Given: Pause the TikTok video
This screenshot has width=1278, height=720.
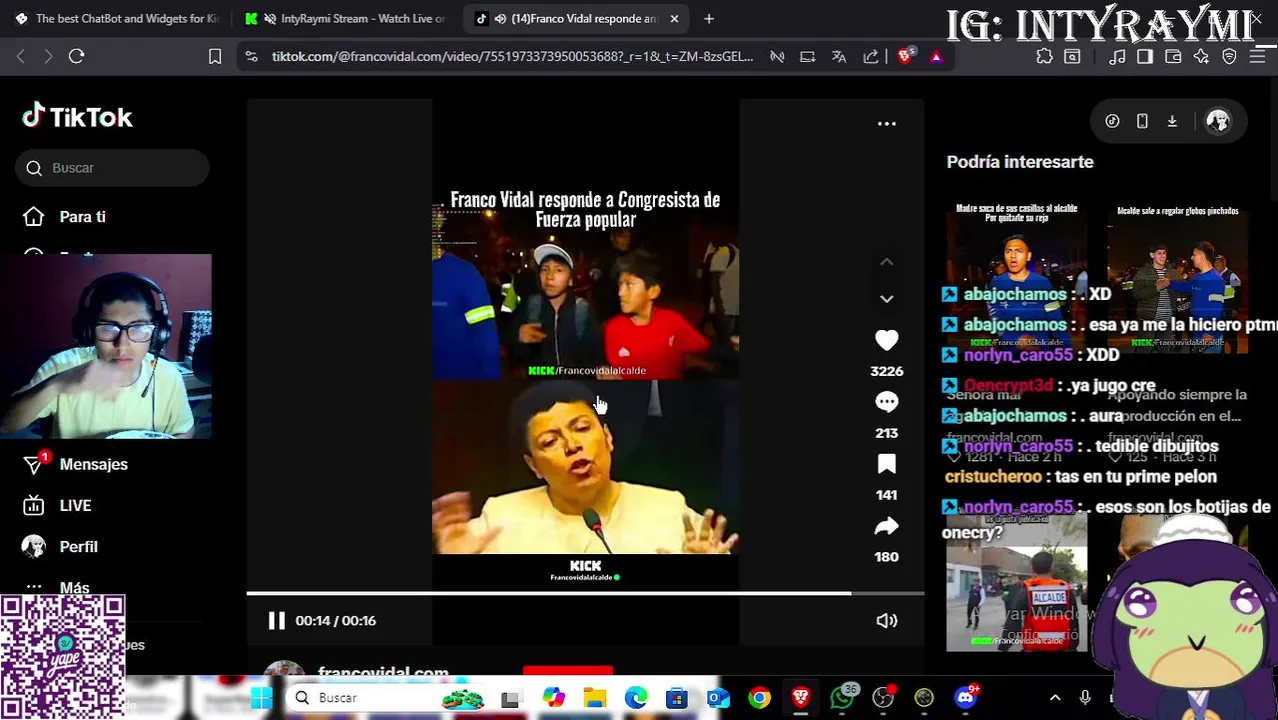Looking at the screenshot, I should 276,621.
